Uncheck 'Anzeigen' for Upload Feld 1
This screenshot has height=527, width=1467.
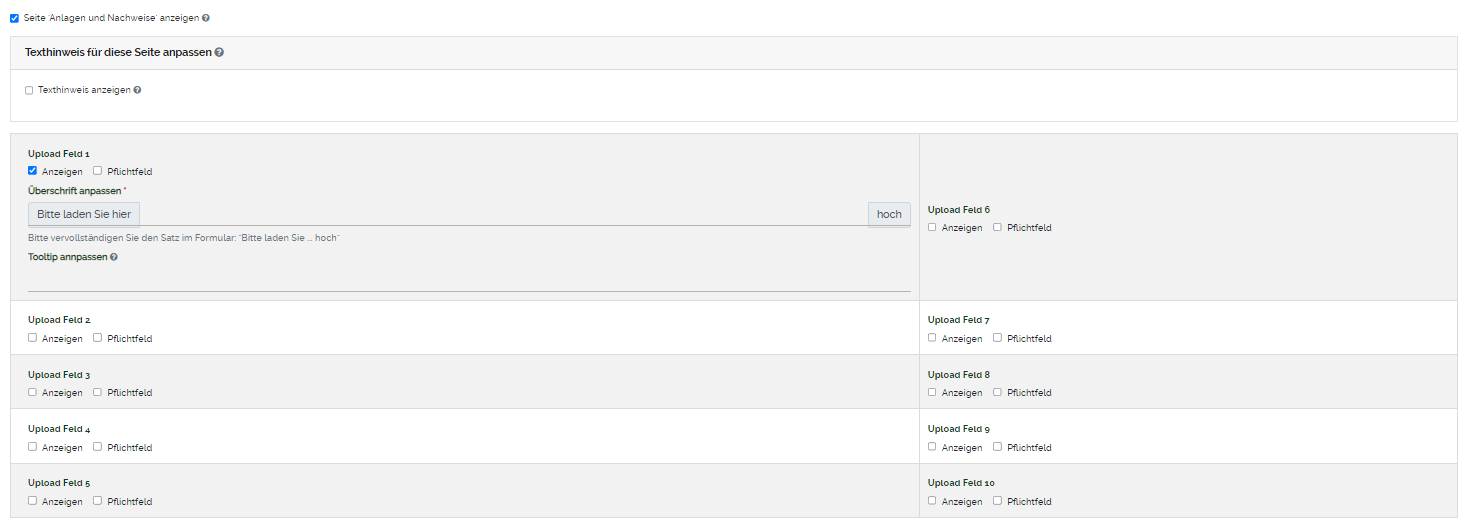pyautogui.click(x=33, y=171)
